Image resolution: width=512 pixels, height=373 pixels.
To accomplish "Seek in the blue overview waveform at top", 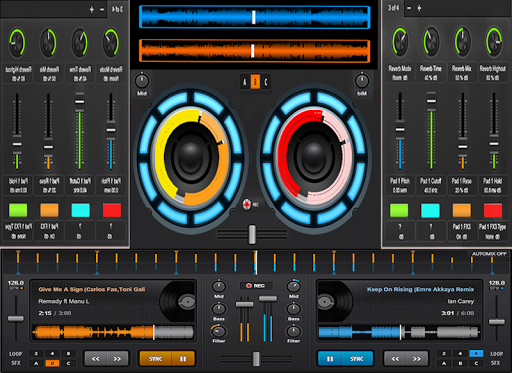I will pyautogui.click(x=255, y=17).
